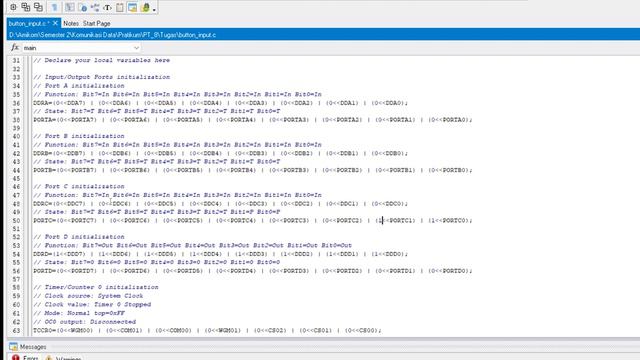Toggle the highlighted blue pilcrow toolbar icon
The height and width of the screenshot is (360, 640).
54,7
